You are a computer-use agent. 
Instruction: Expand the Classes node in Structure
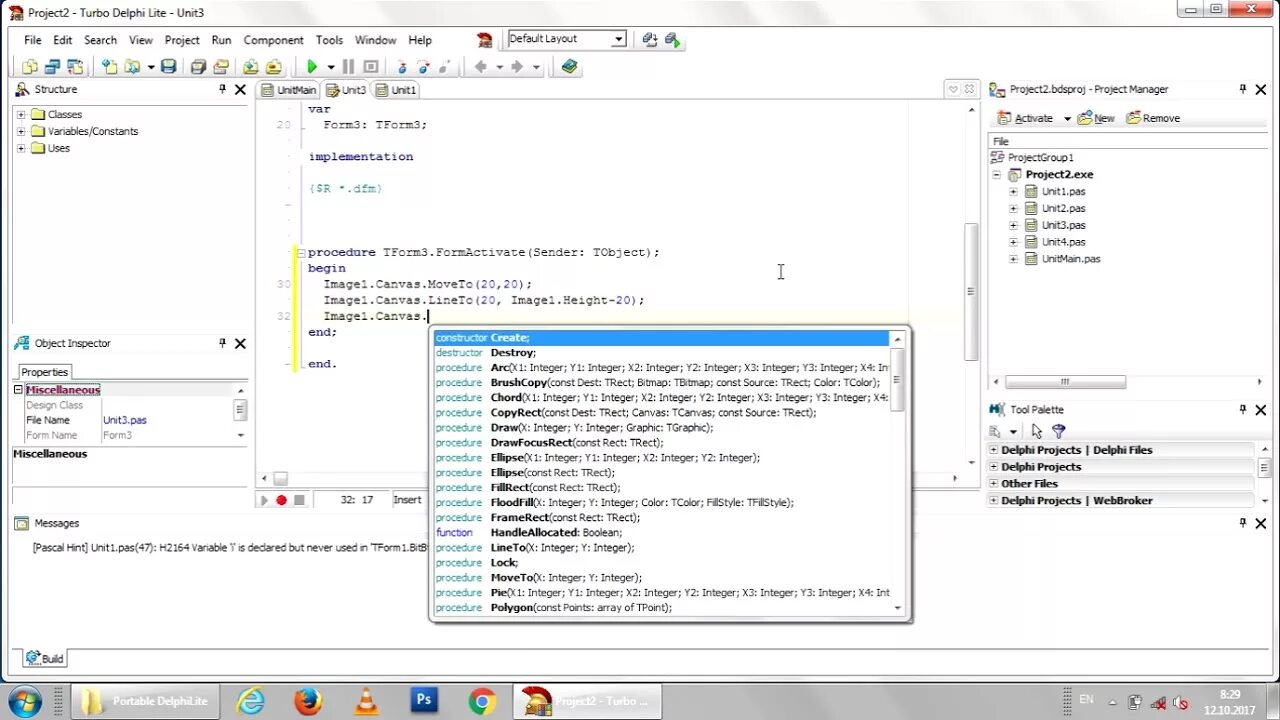[21, 115]
